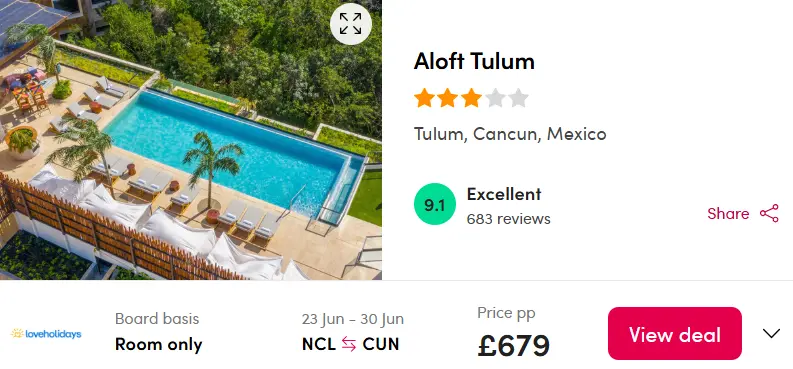This screenshot has height=369, width=793.
Task: Click the 683 reviews text
Action: tap(508, 219)
